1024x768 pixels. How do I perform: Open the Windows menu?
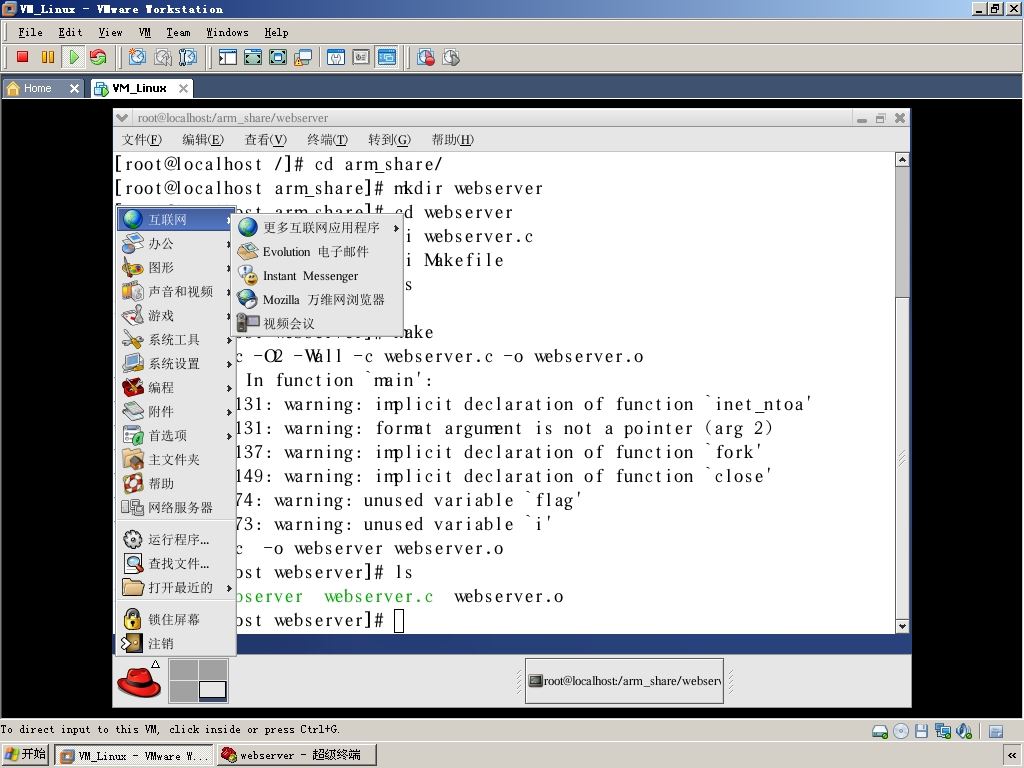point(227,32)
